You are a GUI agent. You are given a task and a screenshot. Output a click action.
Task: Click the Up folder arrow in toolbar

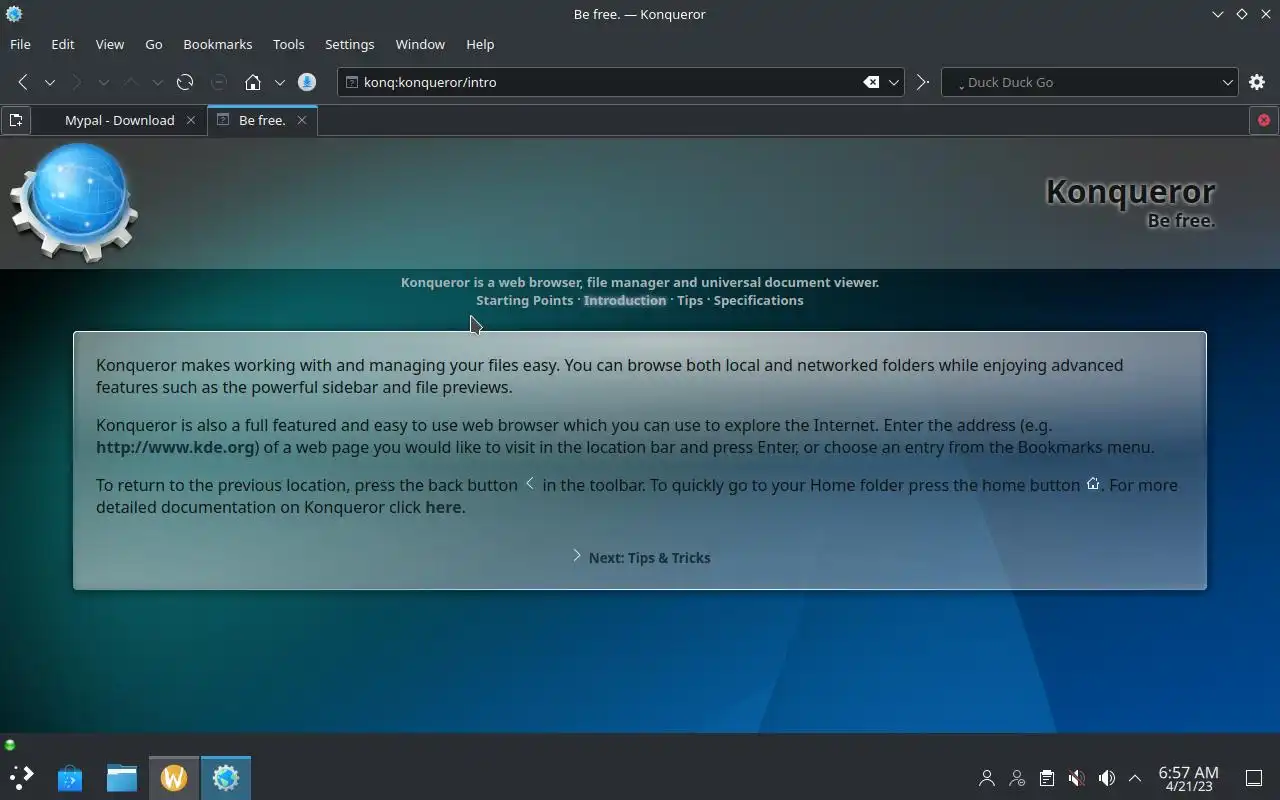[131, 82]
